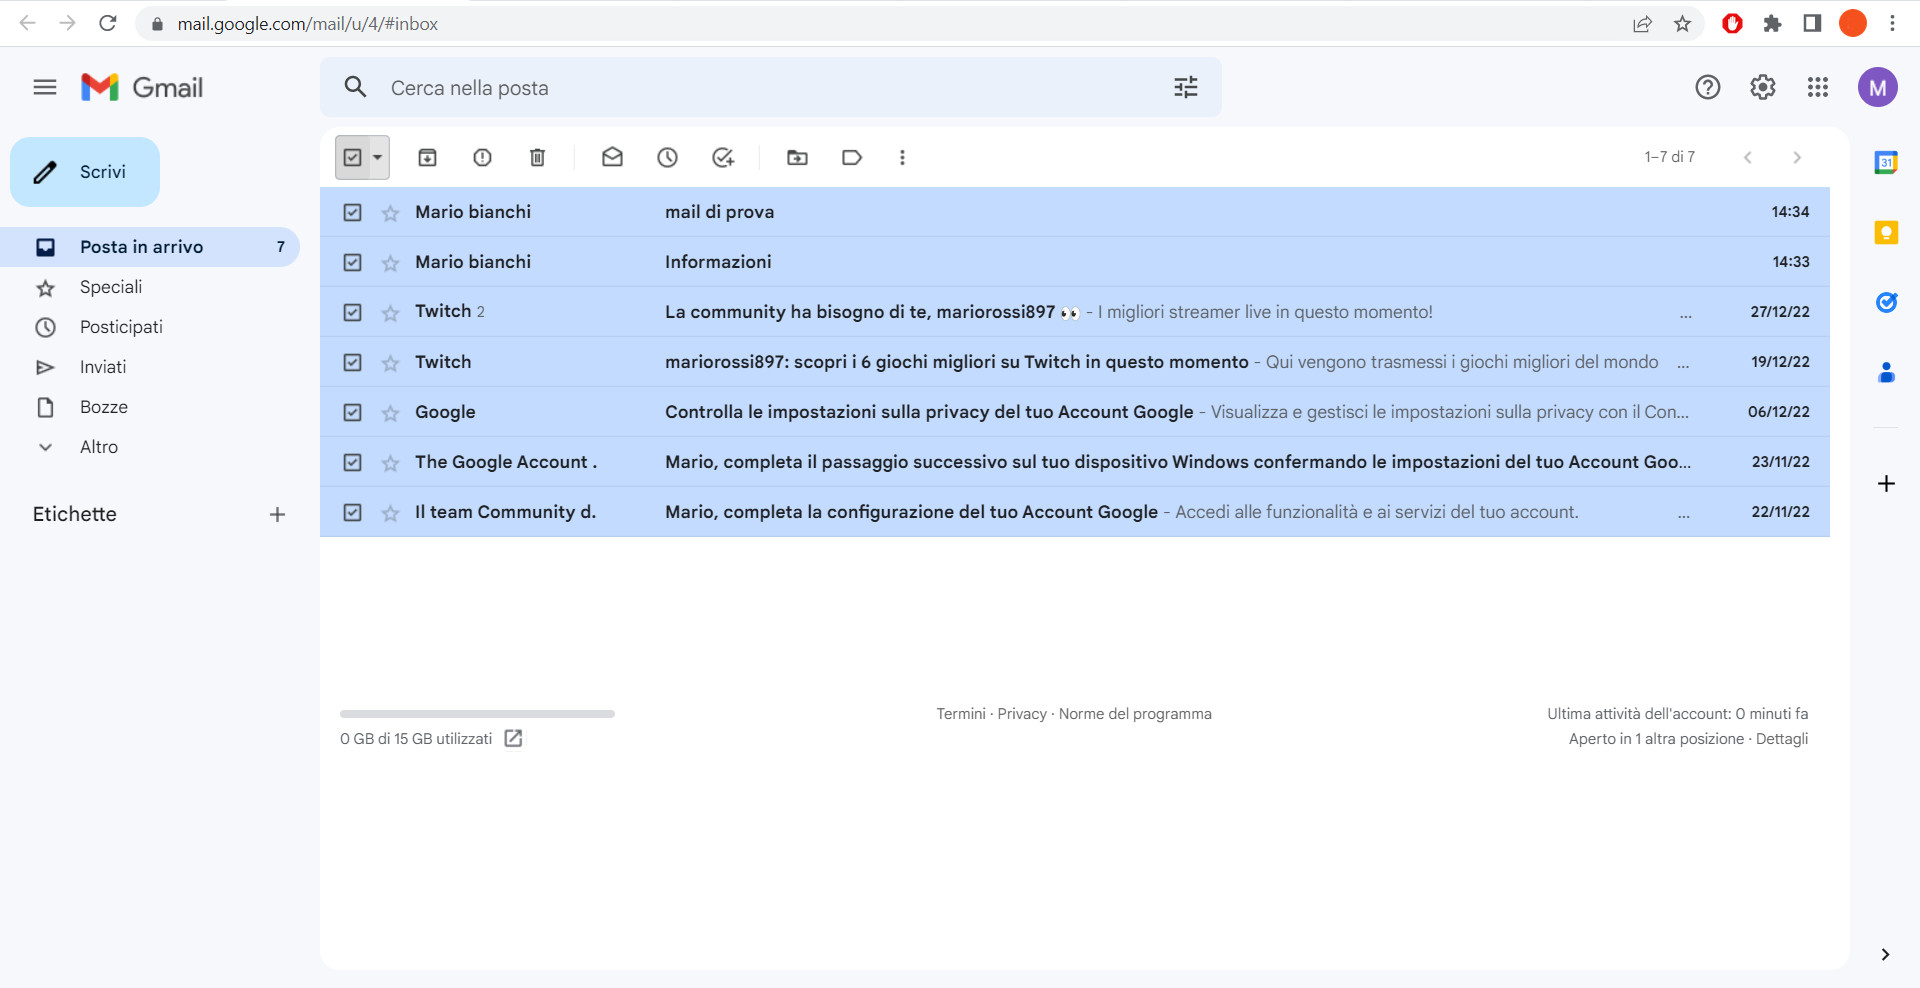Add the selected emails to Tasks
The image size is (1920, 988).
pos(722,157)
